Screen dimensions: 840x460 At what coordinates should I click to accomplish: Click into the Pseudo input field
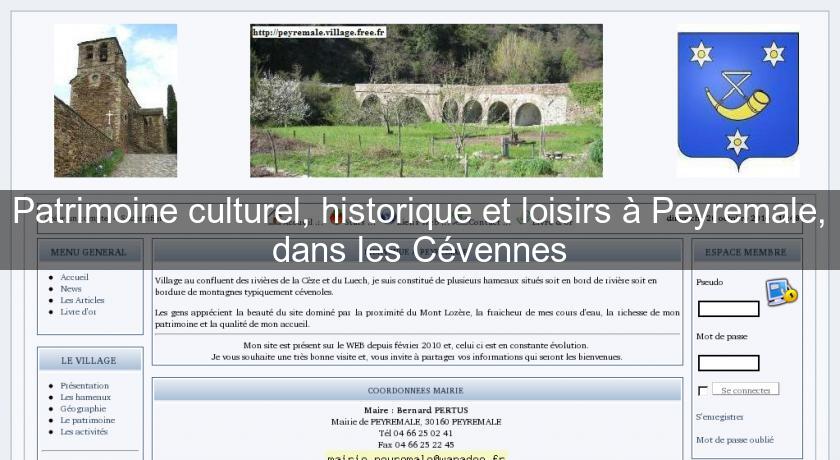tap(729, 309)
